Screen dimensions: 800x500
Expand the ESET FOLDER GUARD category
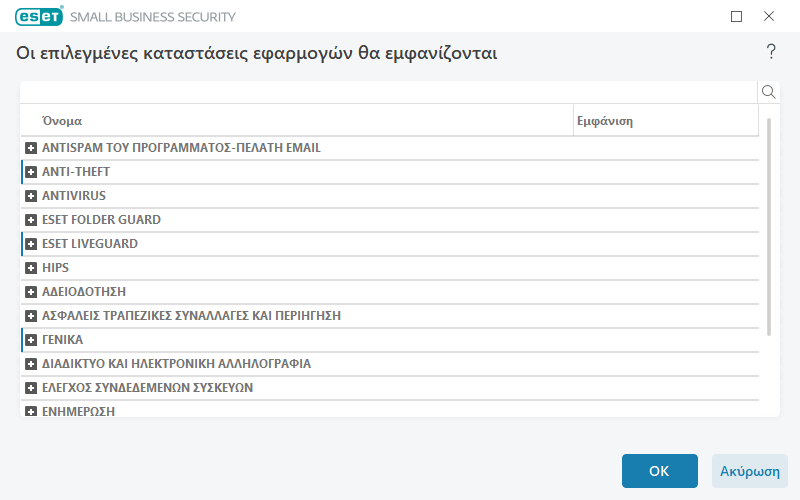coord(31,220)
